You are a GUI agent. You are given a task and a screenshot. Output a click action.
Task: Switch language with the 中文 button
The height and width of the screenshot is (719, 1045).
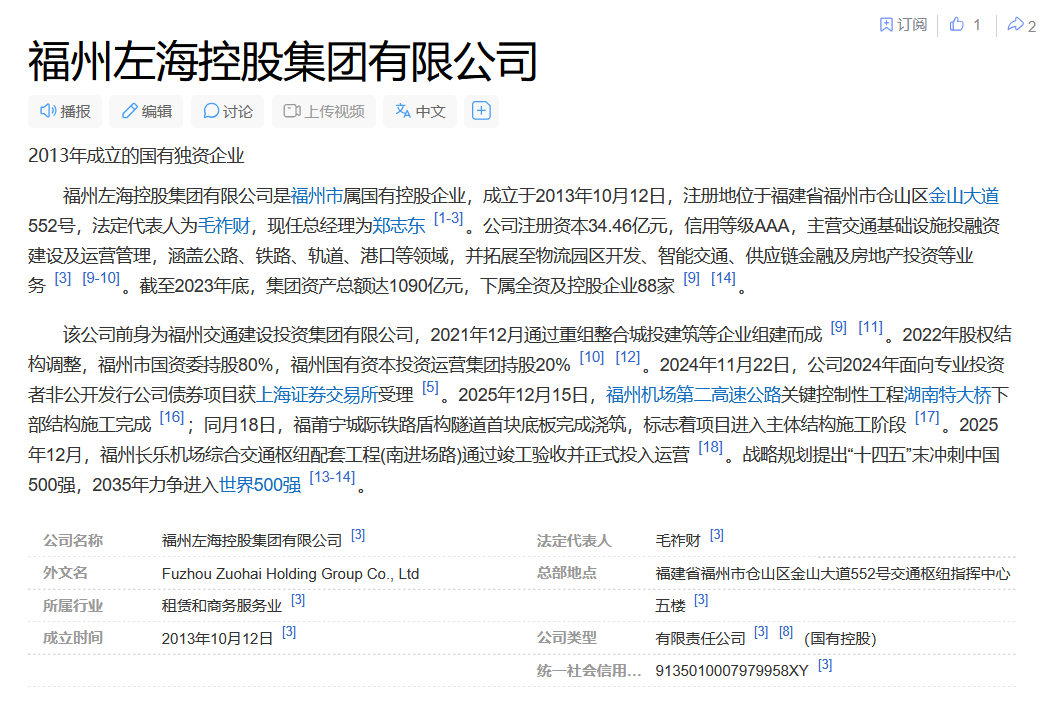click(x=420, y=111)
